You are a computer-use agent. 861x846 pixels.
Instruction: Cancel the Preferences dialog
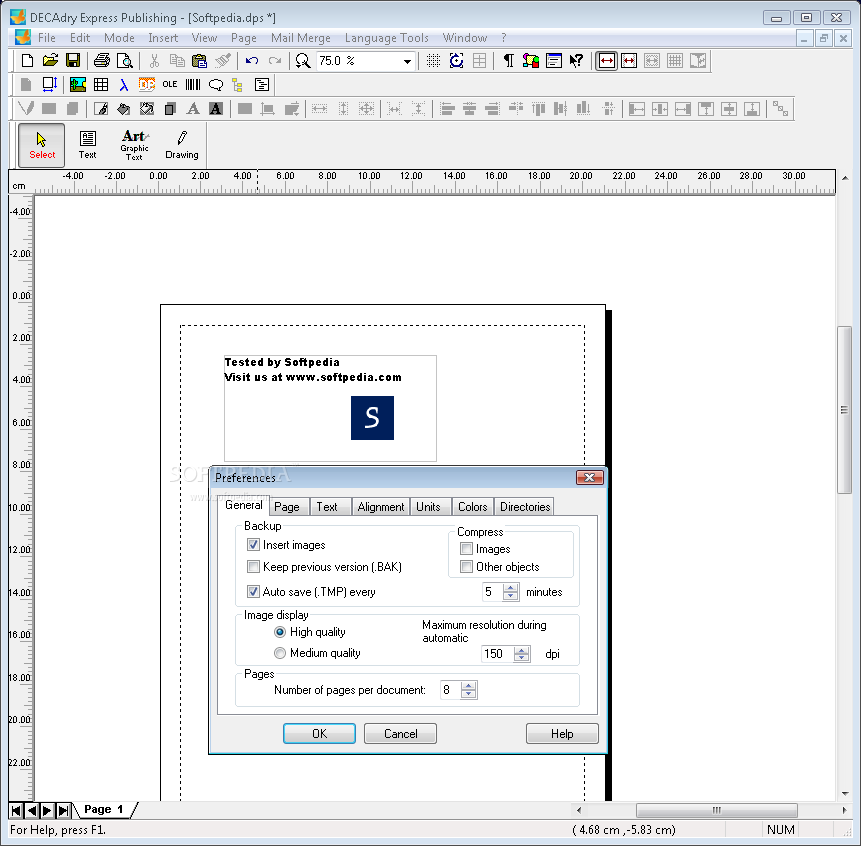(x=400, y=733)
